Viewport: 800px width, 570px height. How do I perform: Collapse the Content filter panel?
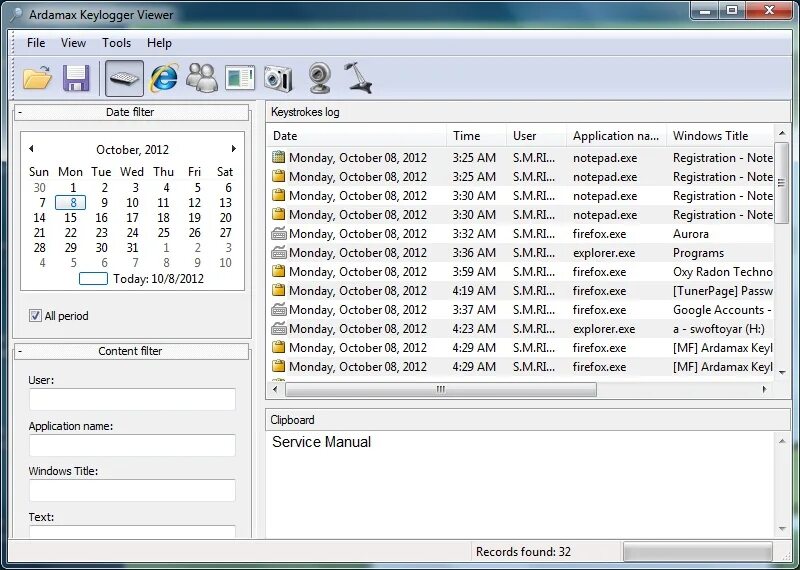pos(19,351)
